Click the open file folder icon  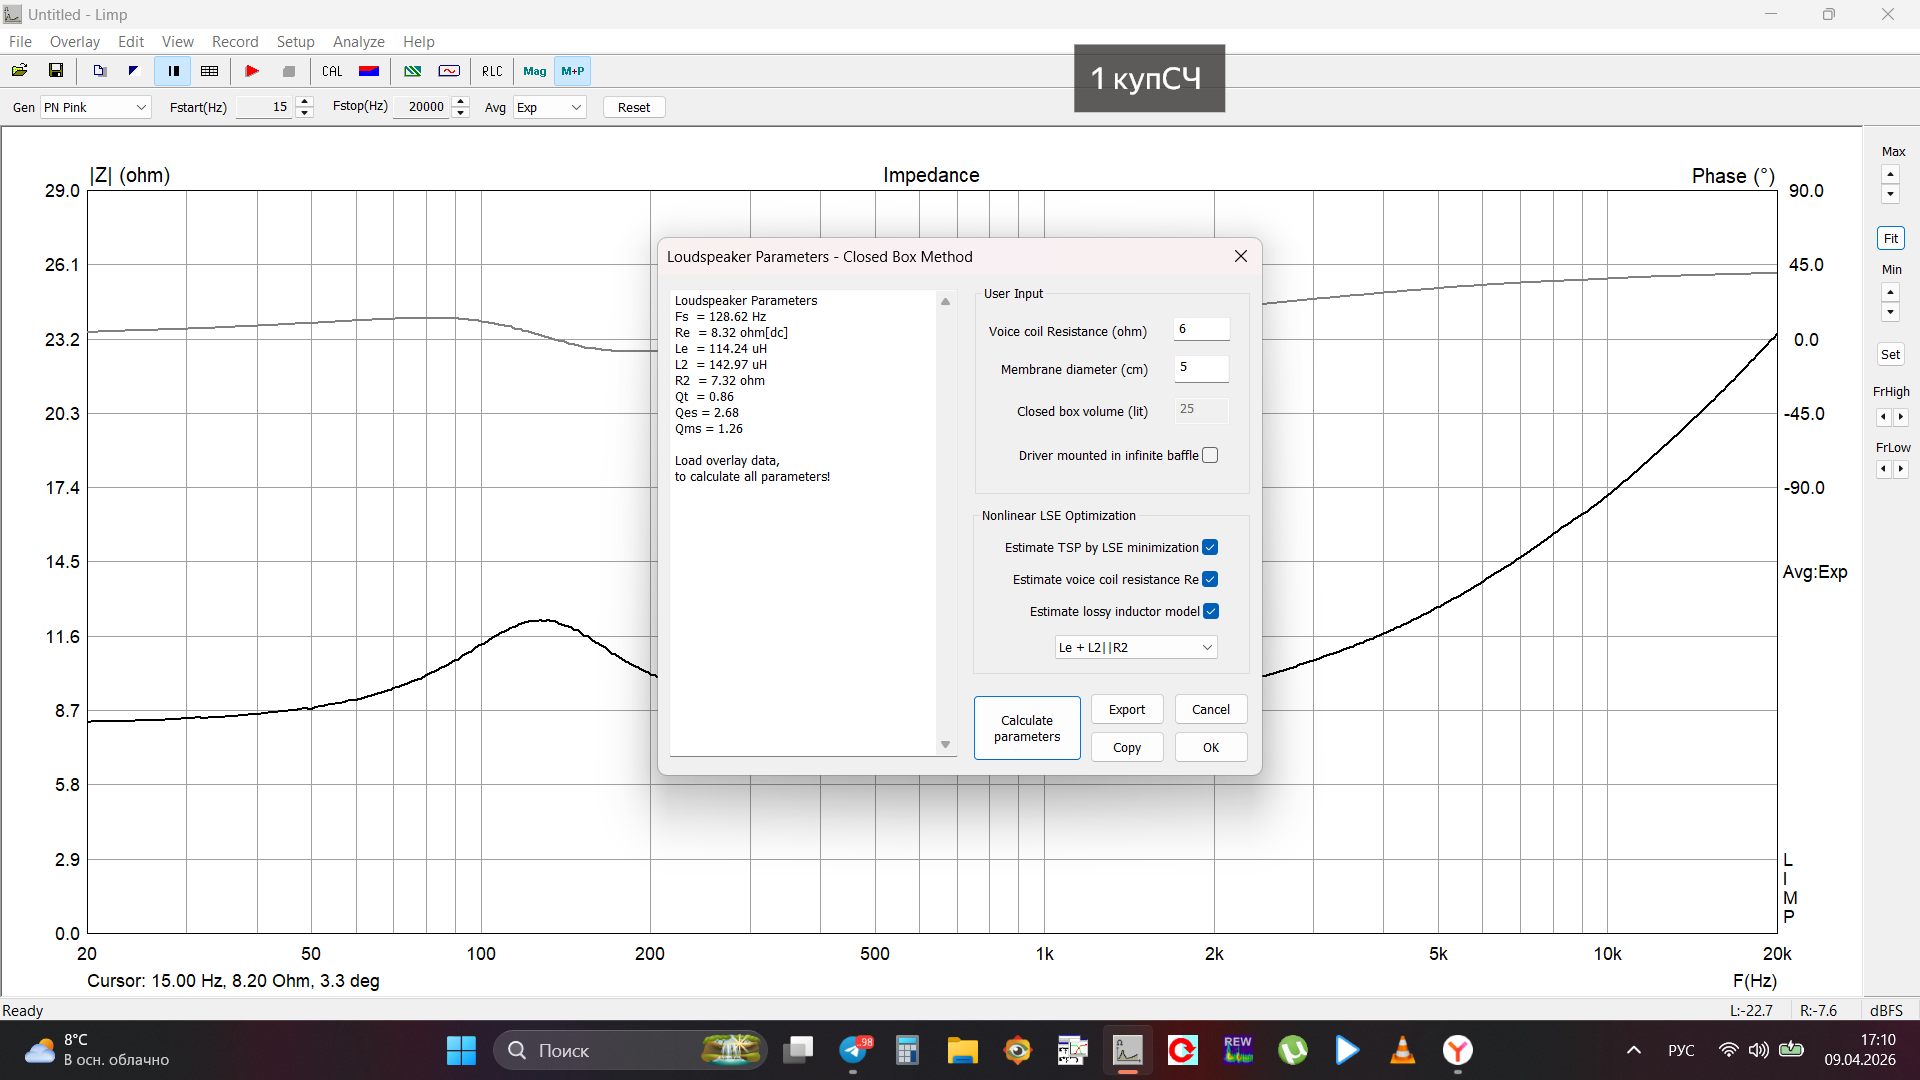19,71
